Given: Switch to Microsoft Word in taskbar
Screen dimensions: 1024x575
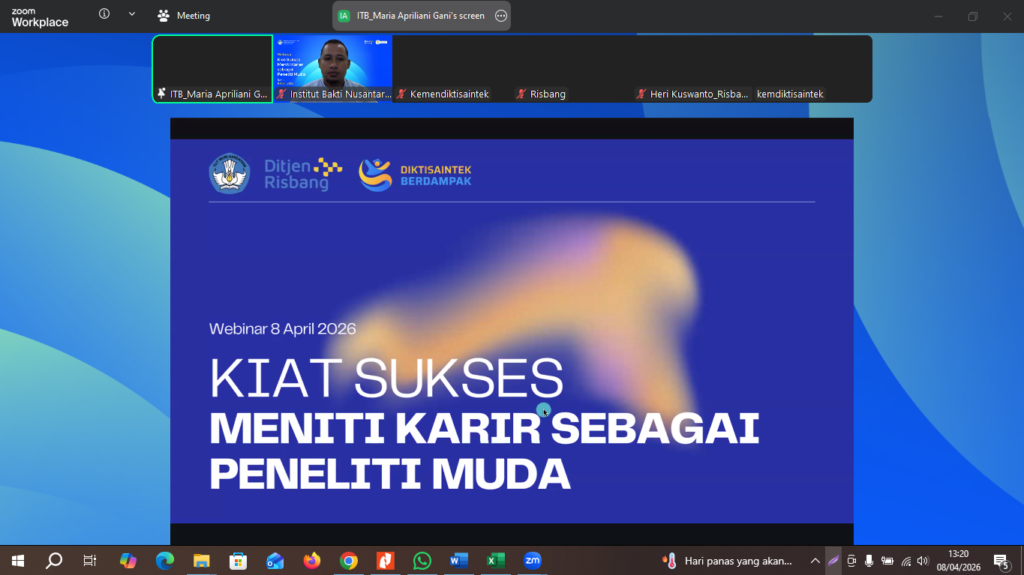Looking at the screenshot, I should [x=459, y=560].
